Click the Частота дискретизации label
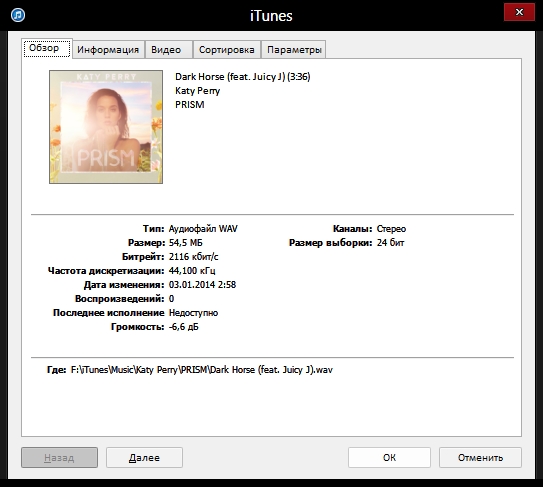The height and width of the screenshot is (487, 543). 106,271
